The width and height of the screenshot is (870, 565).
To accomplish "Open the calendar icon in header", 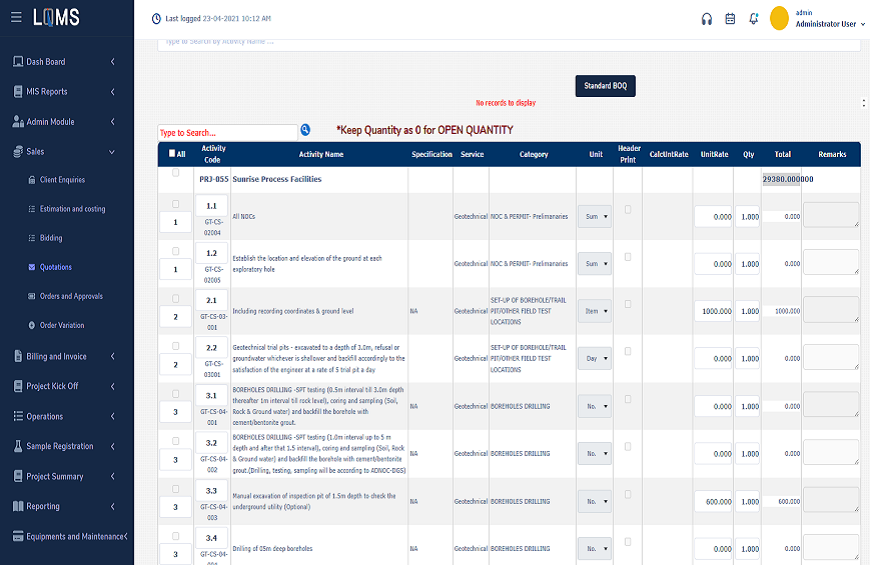I will pyautogui.click(x=730, y=18).
